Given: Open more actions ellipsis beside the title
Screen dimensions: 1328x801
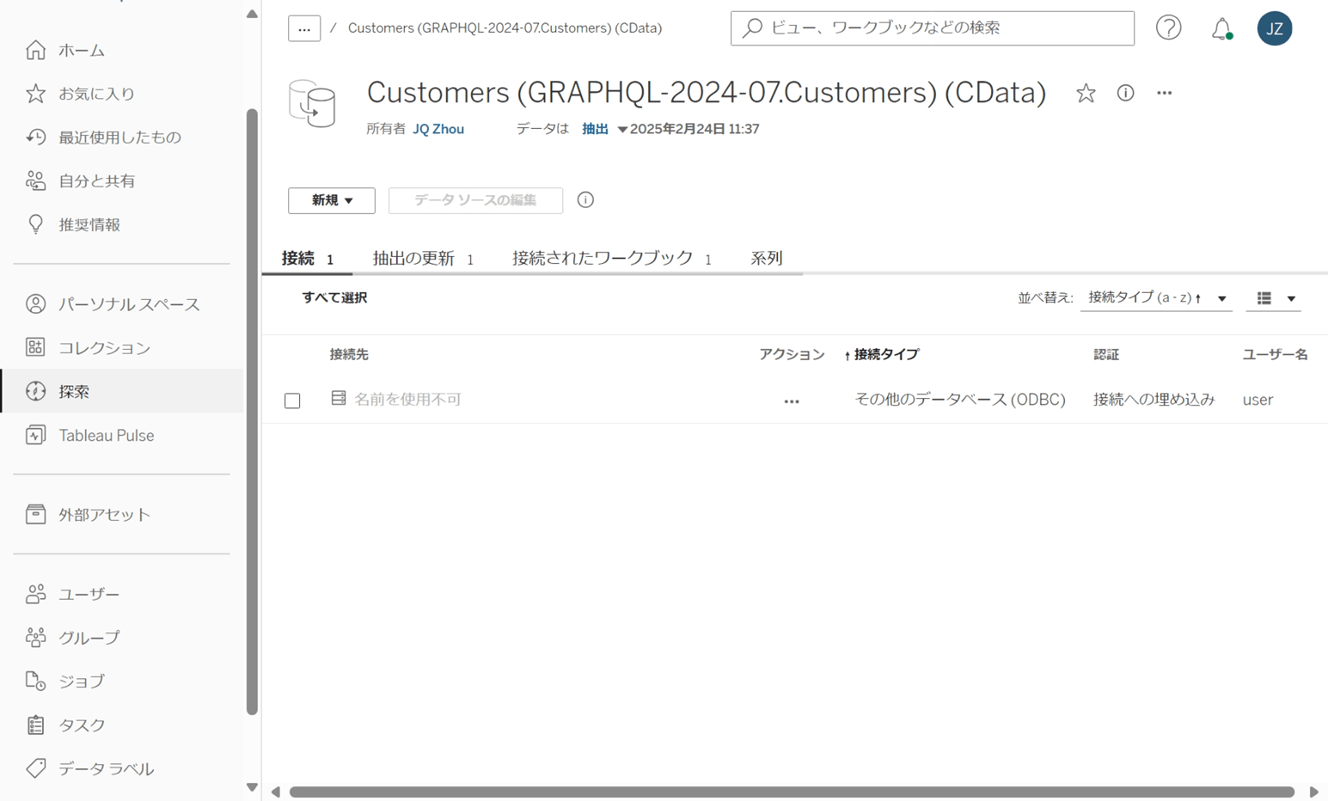Looking at the screenshot, I should click(x=1164, y=93).
